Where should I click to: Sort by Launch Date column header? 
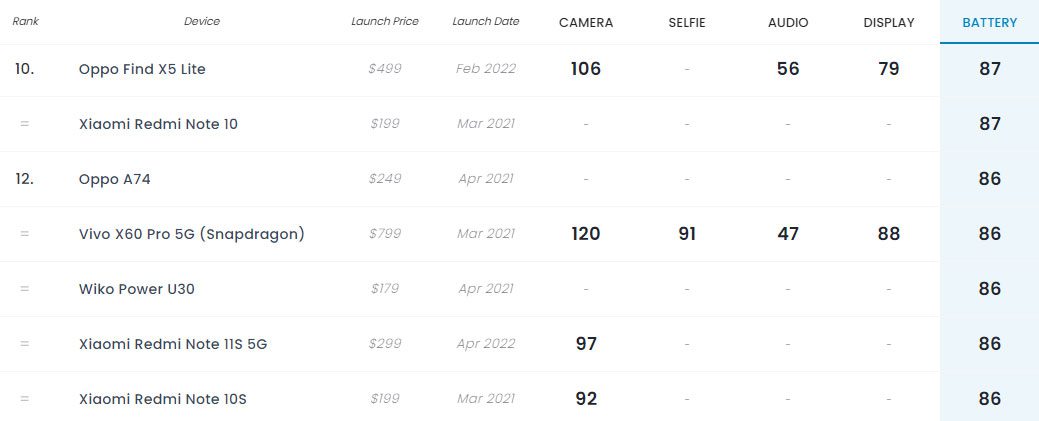[x=485, y=21]
